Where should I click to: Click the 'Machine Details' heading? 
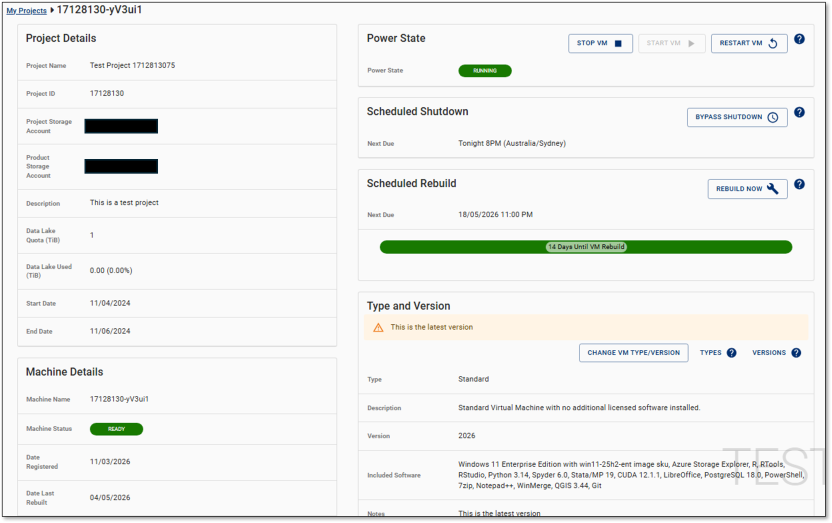click(x=65, y=372)
